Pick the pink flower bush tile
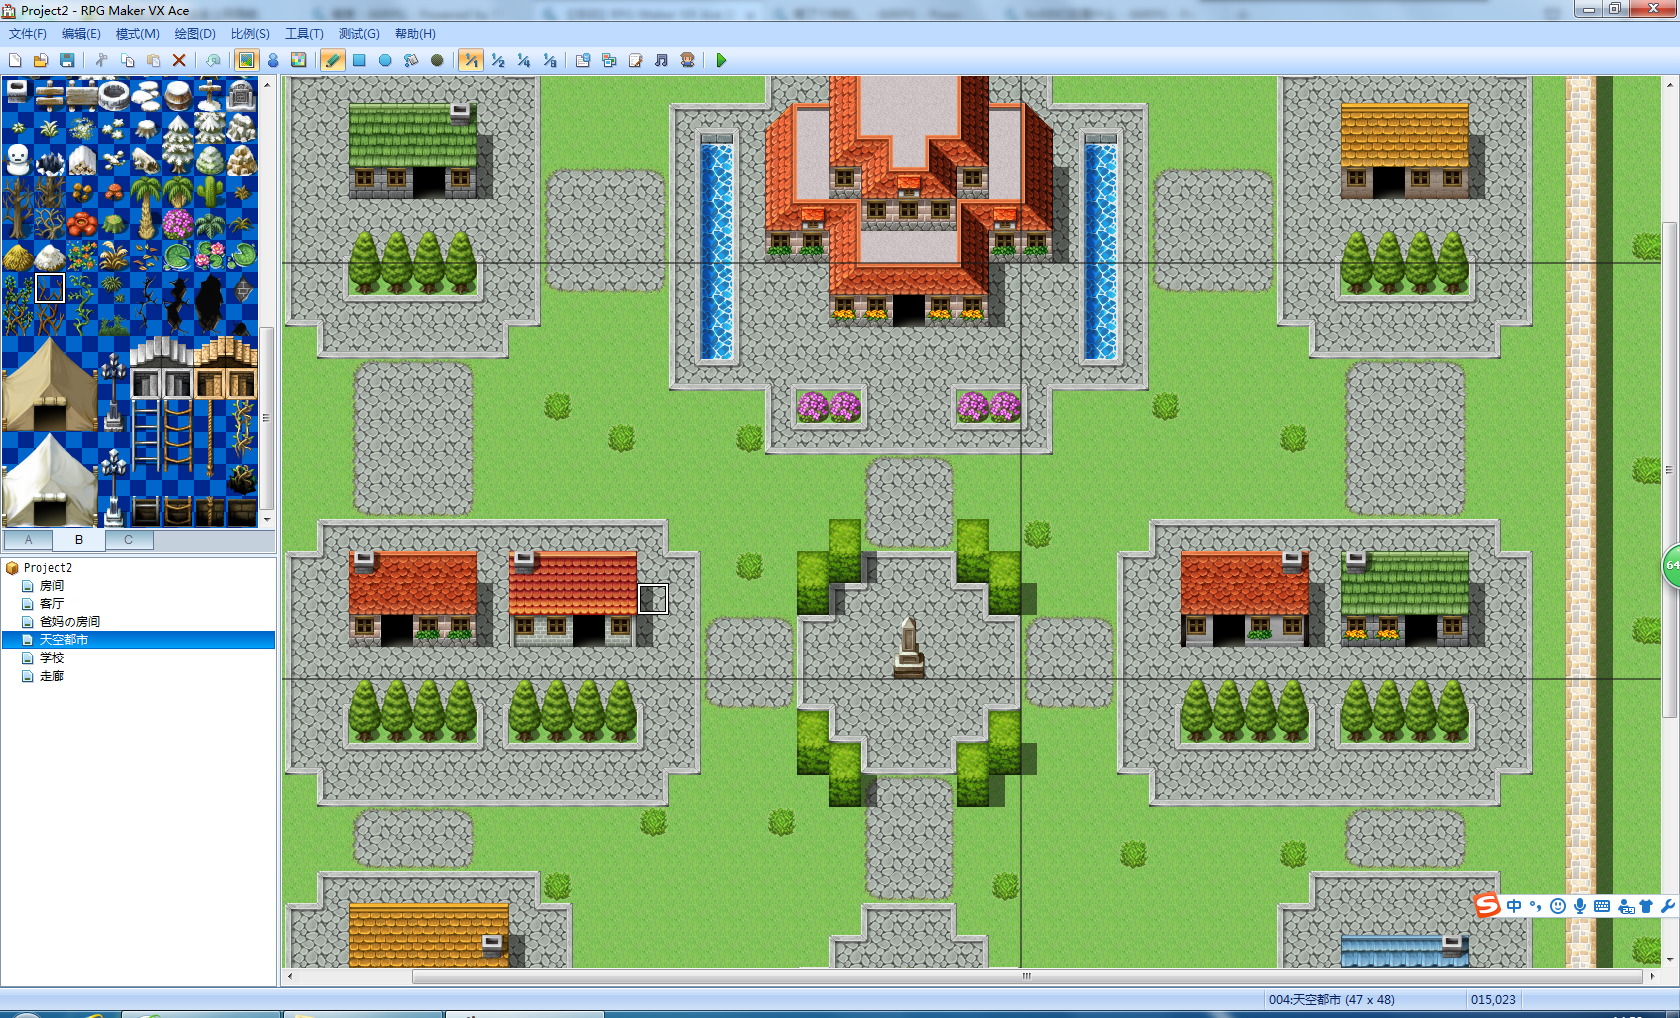 coord(178,223)
